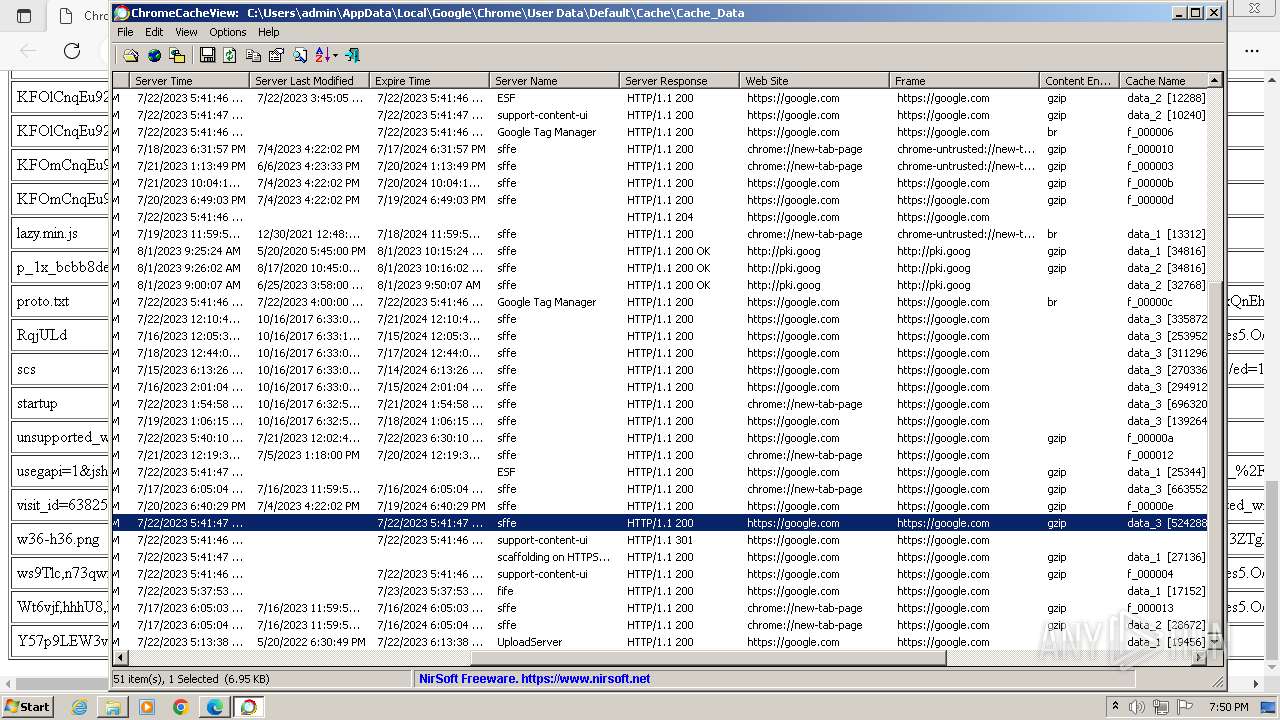1280x720 pixels.
Task: Open NirSoft Freeware link in status bar
Action: 535,679
